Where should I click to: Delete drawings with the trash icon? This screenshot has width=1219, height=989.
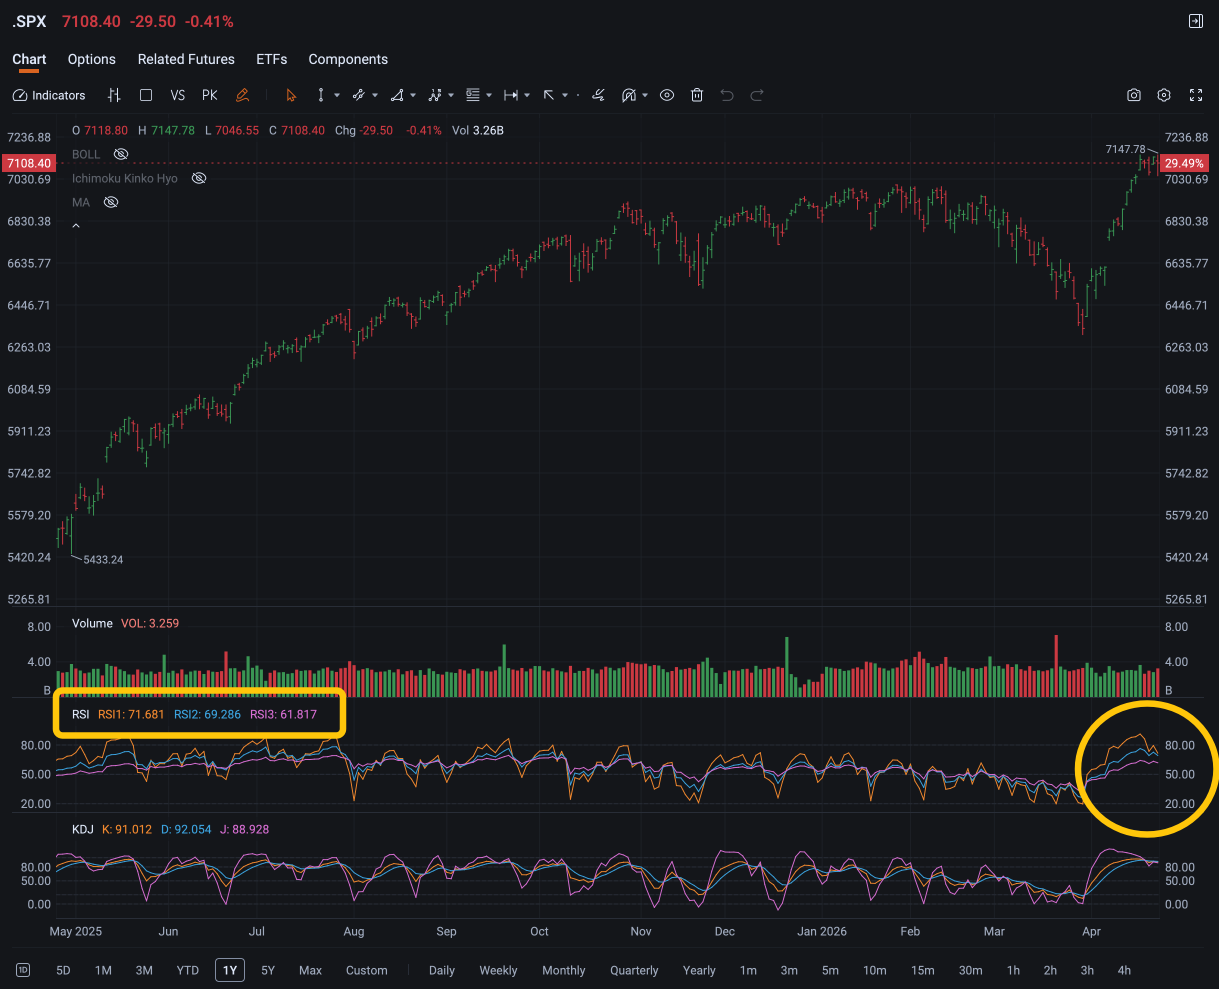coord(697,95)
